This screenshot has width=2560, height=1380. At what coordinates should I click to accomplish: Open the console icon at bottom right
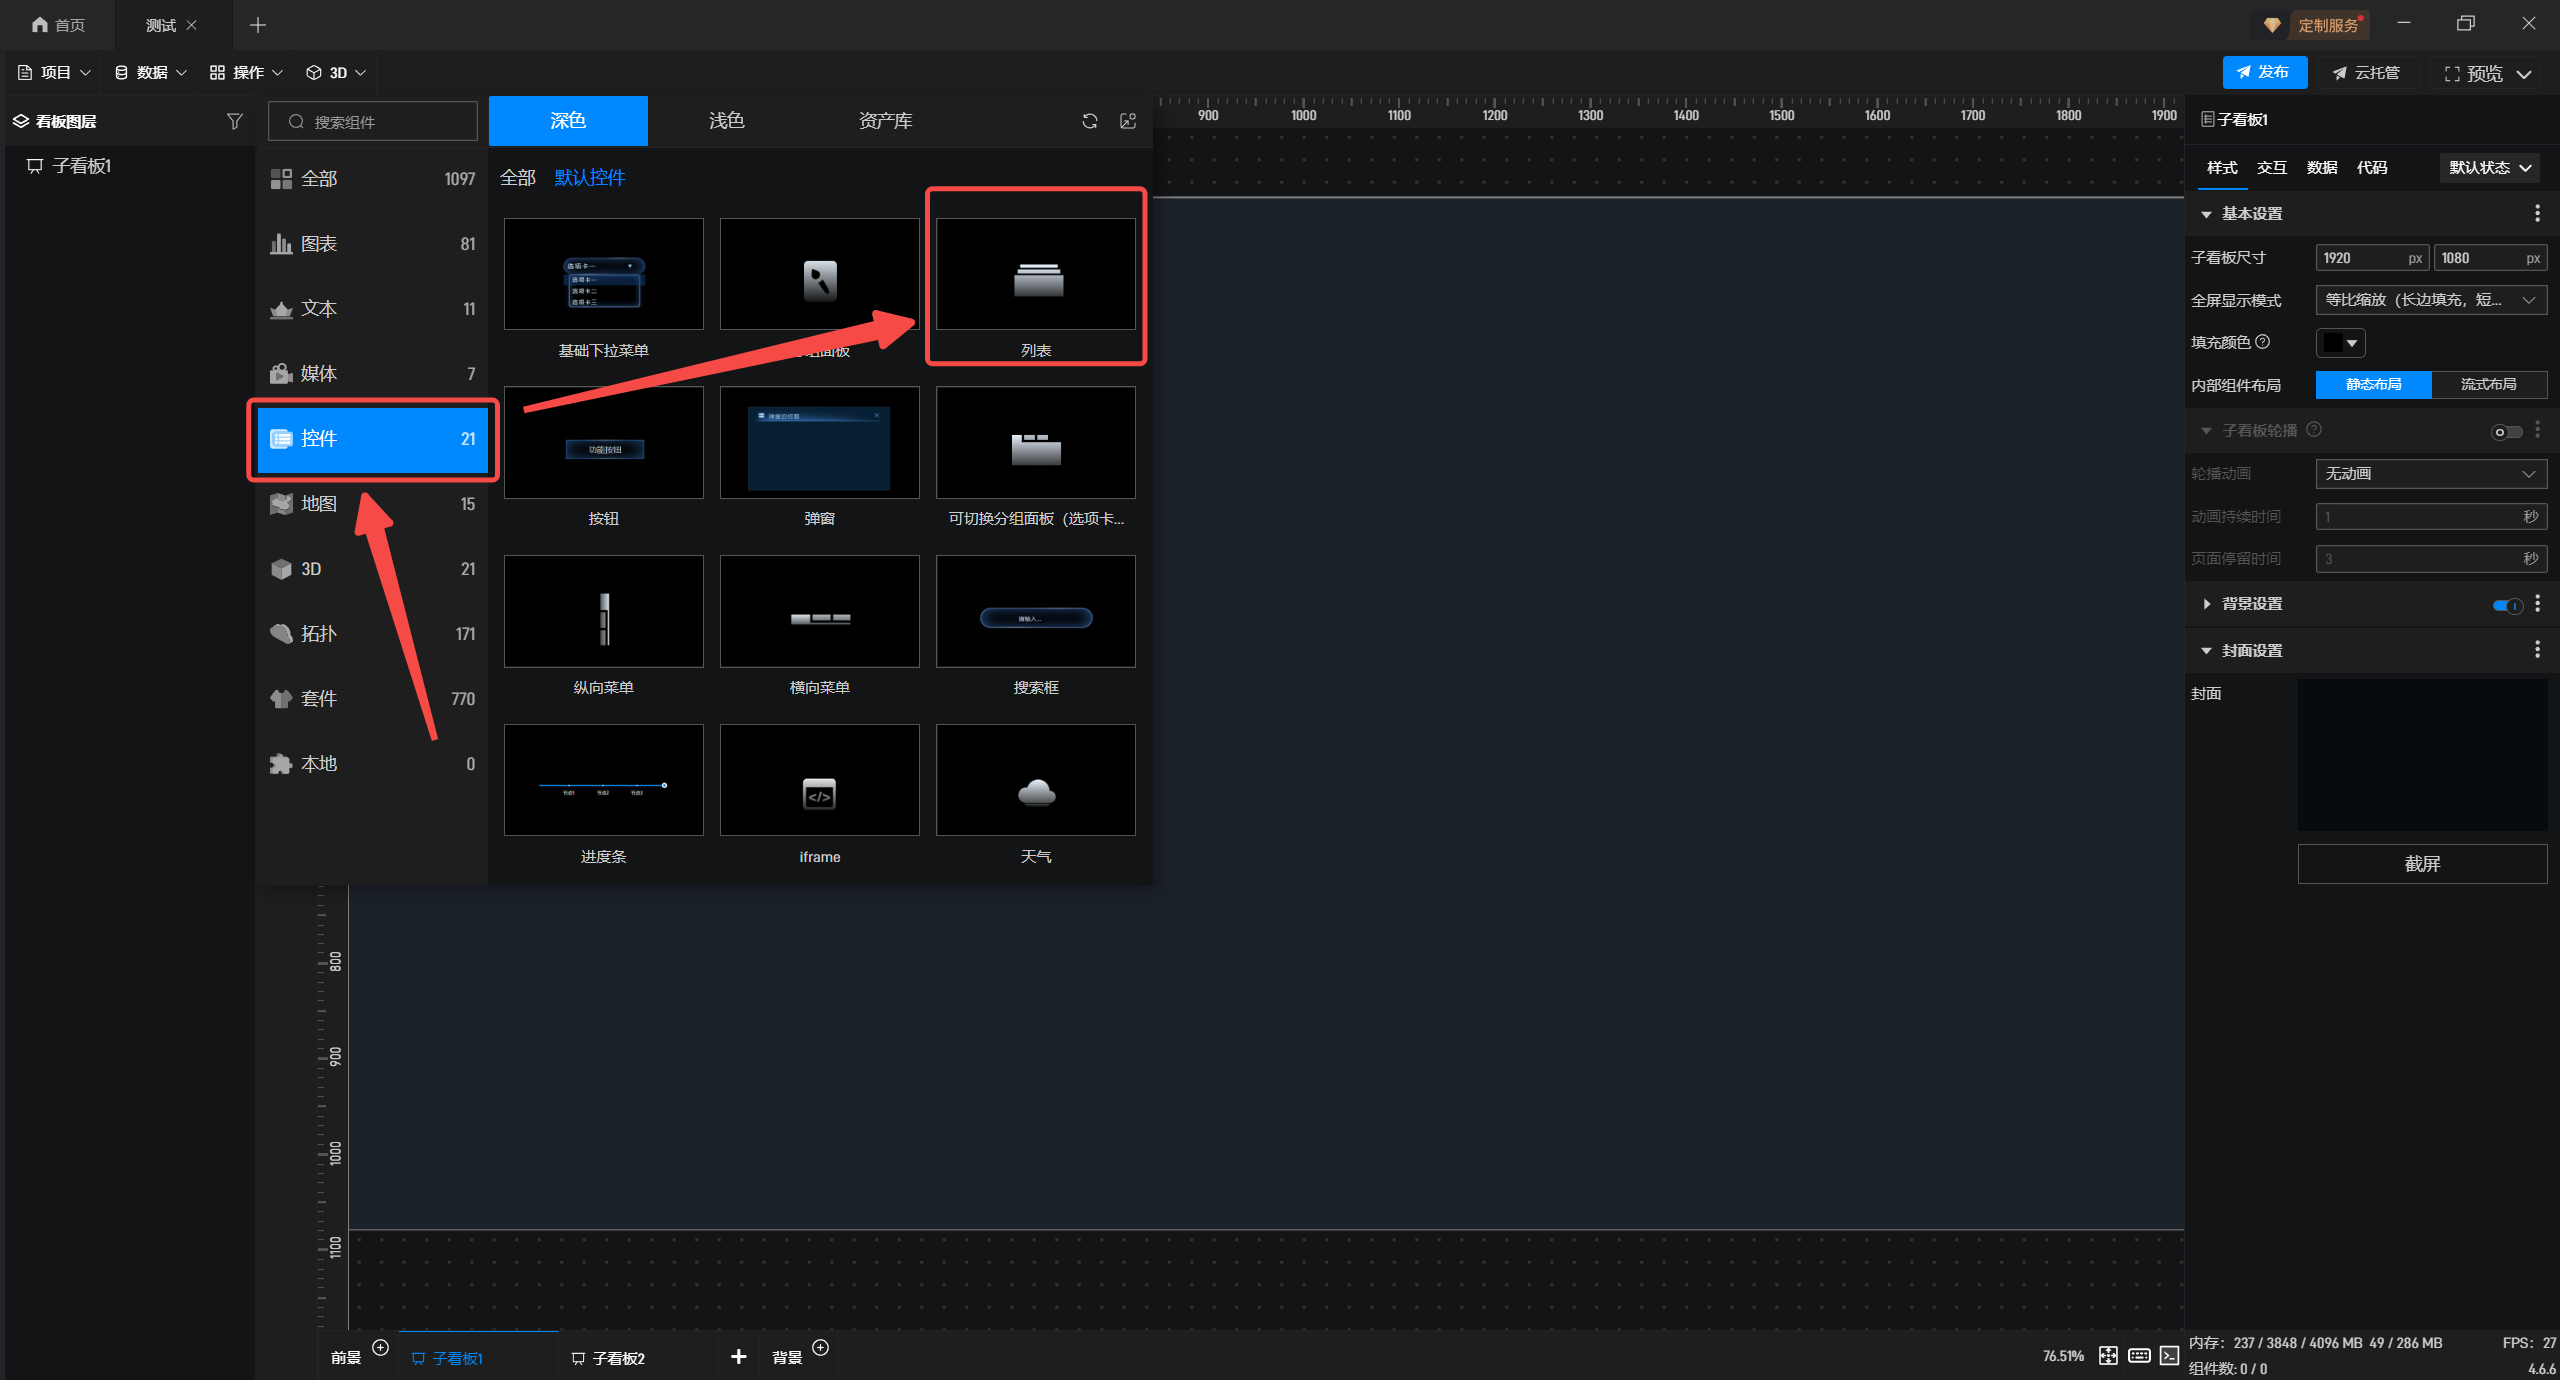click(x=2169, y=1355)
